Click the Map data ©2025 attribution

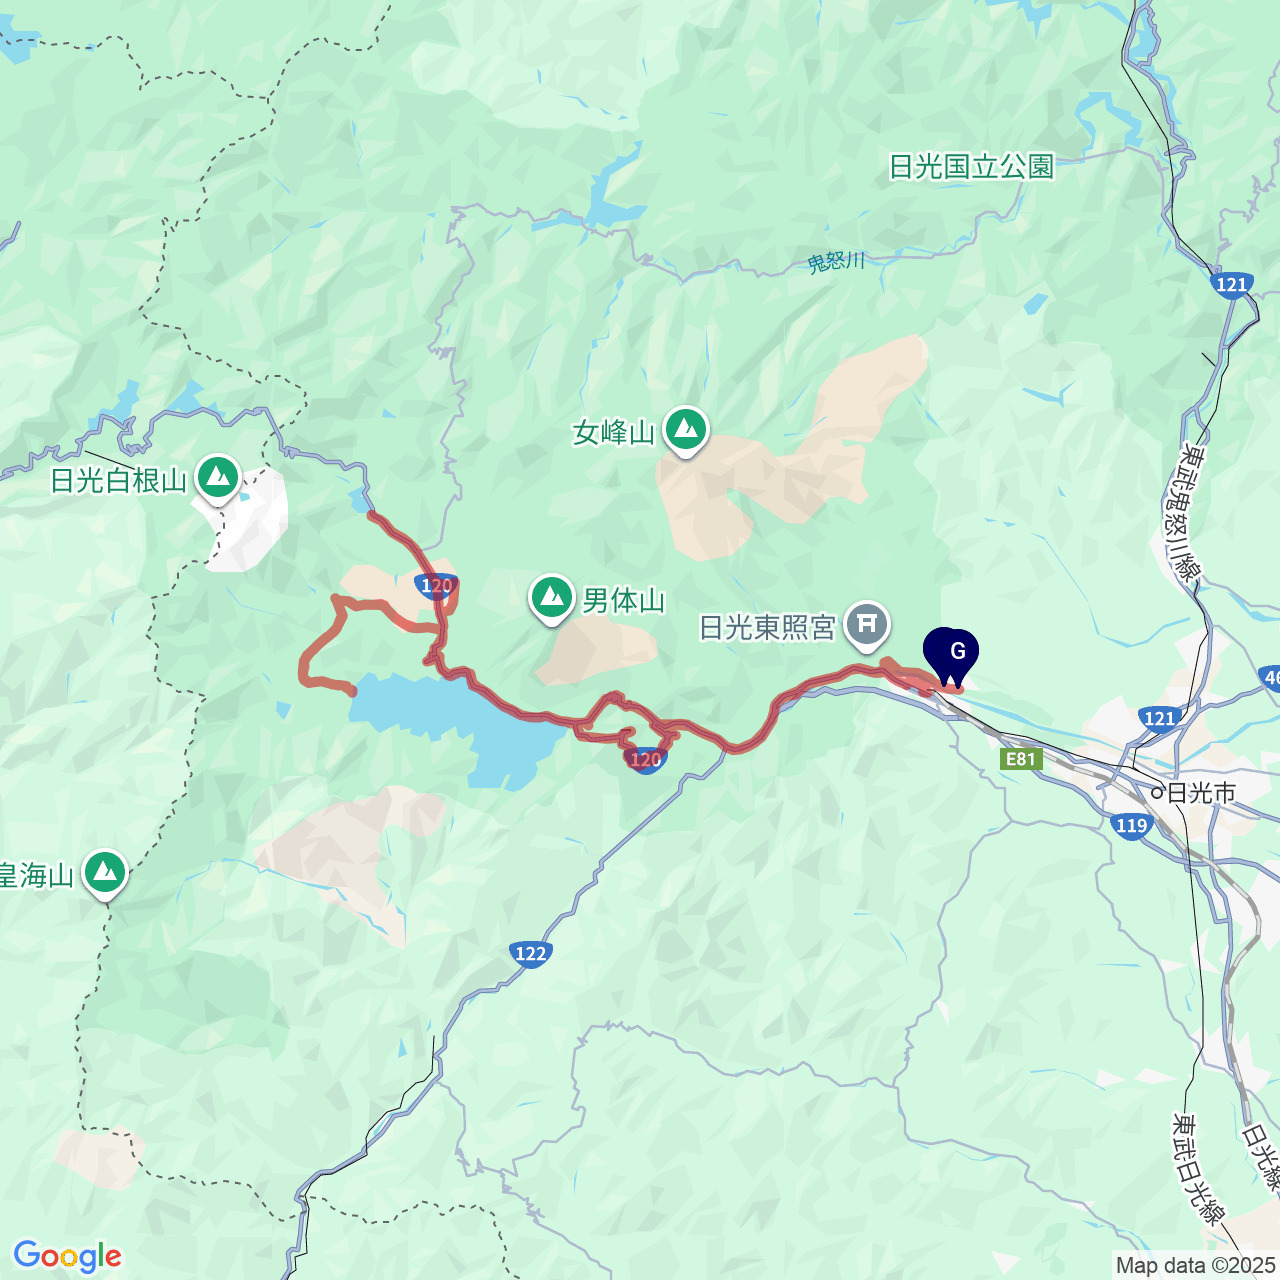1196,1266
